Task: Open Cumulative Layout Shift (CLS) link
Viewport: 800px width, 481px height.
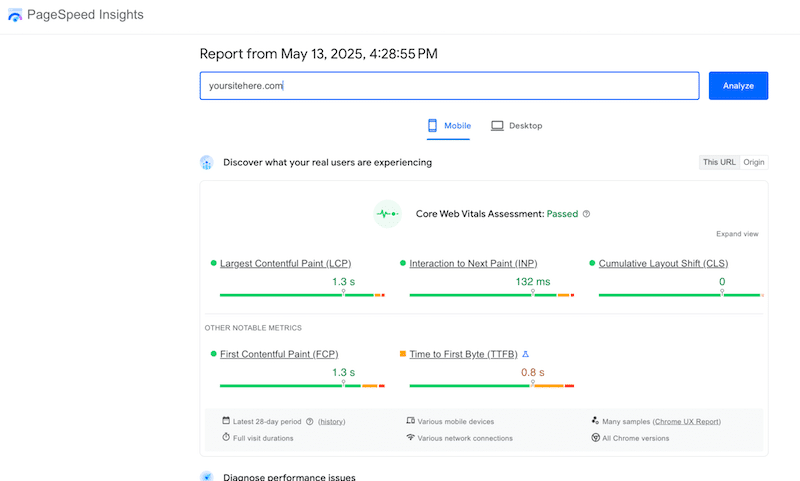Action: click(x=663, y=264)
